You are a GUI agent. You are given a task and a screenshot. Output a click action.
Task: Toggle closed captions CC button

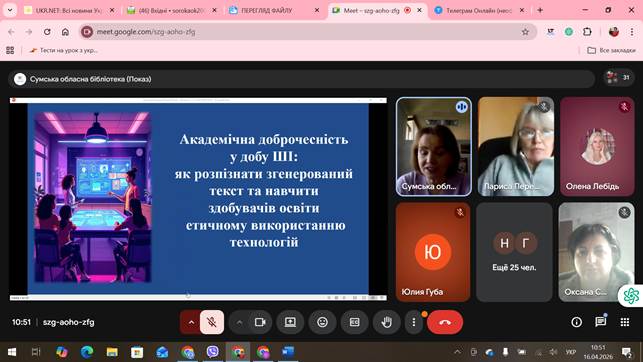pyautogui.click(x=355, y=322)
